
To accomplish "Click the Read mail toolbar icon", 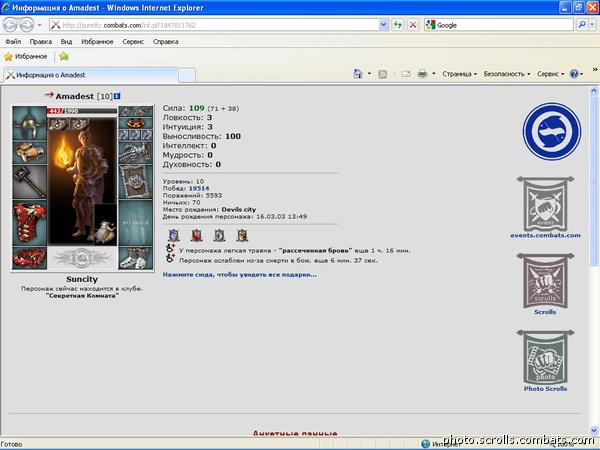I will [x=406, y=74].
